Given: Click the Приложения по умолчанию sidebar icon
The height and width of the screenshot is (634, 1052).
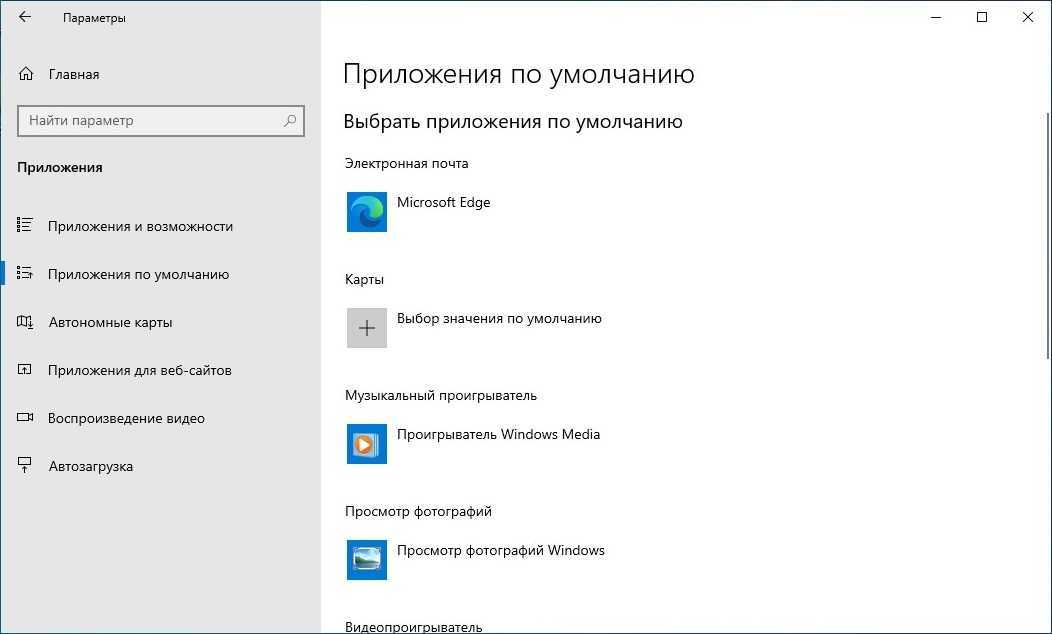Looking at the screenshot, I should pyautogui.click(x=25, y=274).
